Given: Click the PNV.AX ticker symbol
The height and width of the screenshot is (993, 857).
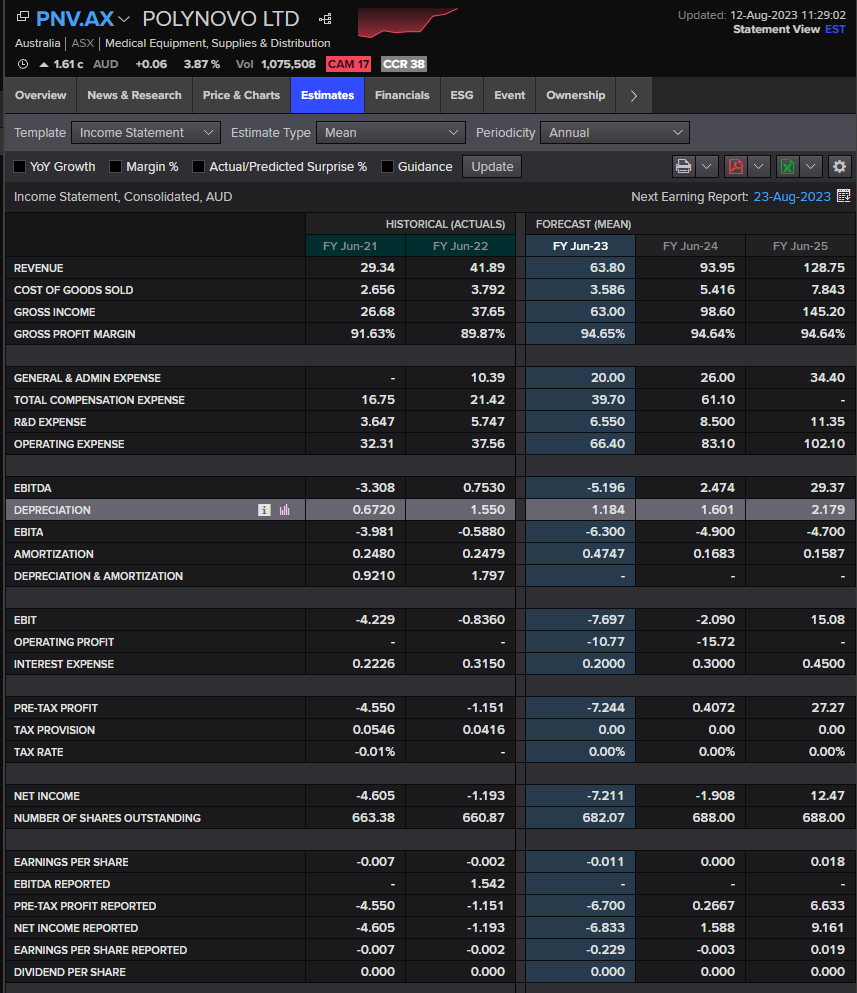Looking at the screenshot, I should pos(75,19).
